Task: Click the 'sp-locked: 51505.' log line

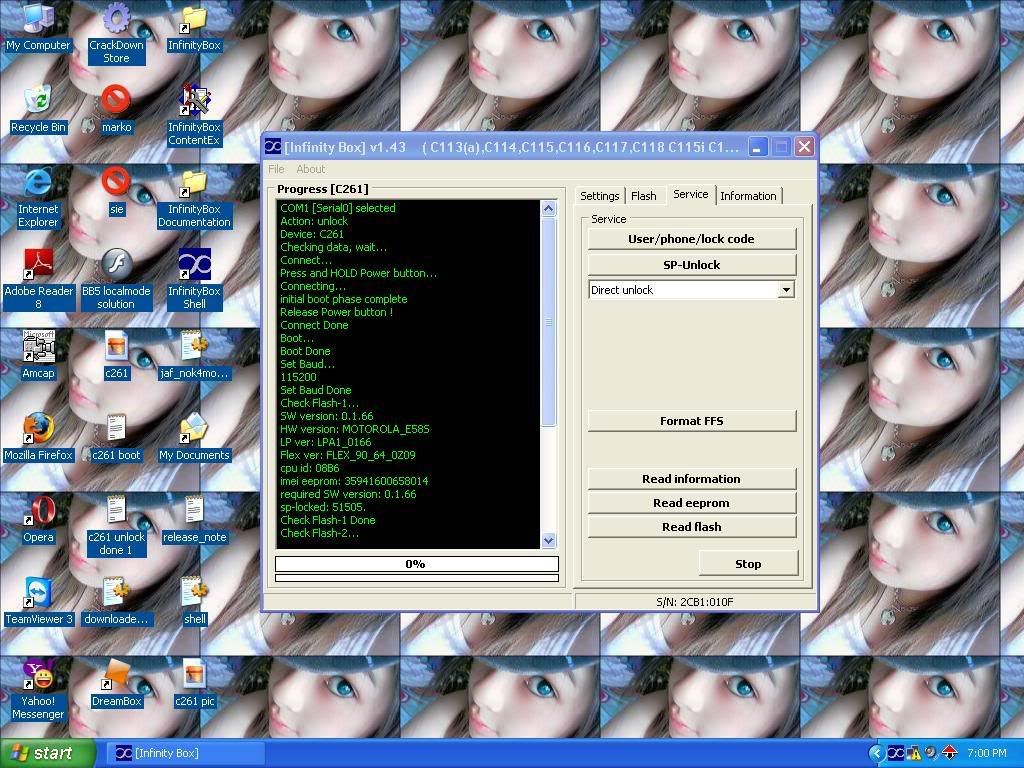Action: (323, 507)
